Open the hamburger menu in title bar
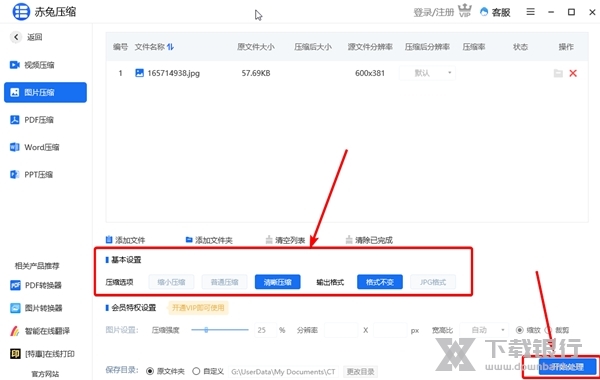 tap(530, 12)
